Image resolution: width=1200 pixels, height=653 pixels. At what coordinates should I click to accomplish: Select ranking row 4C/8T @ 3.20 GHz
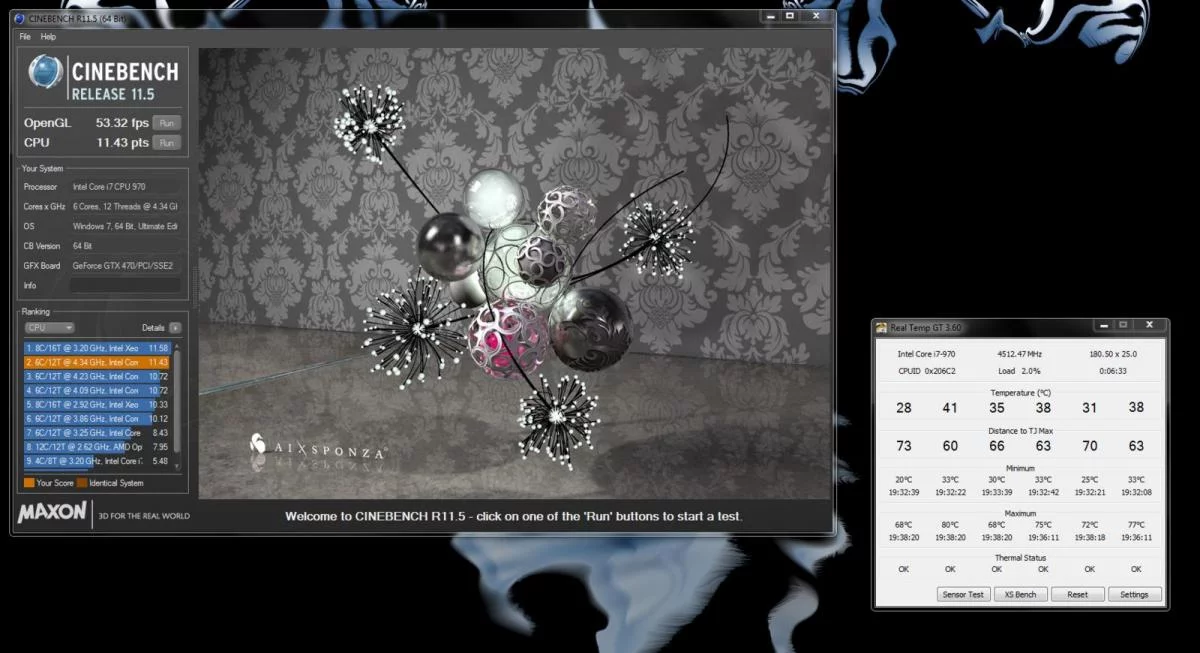(x=97, y=461)
